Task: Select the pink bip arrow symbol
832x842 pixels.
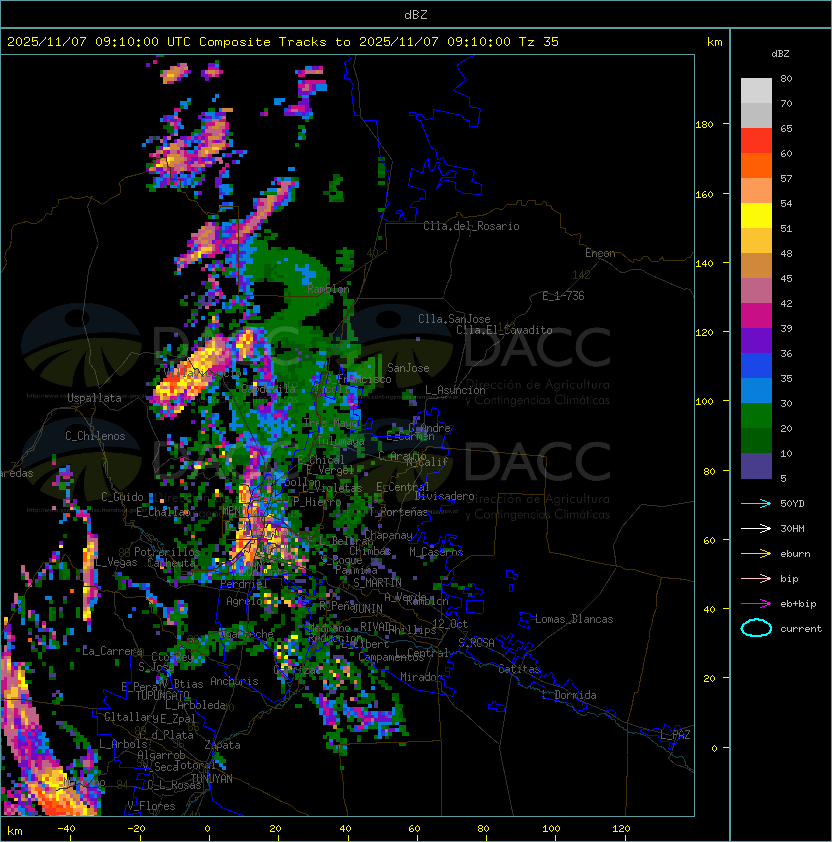Action: (756, 578)
